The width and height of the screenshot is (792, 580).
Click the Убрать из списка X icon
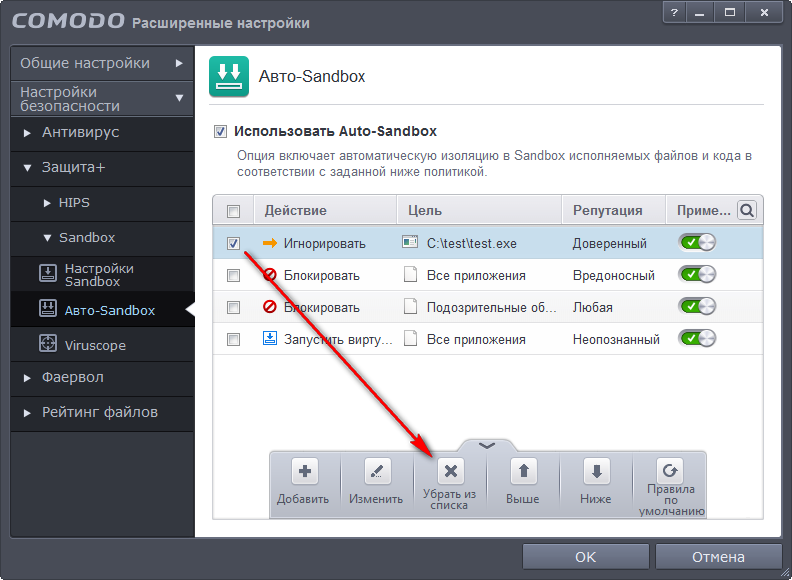451,472
